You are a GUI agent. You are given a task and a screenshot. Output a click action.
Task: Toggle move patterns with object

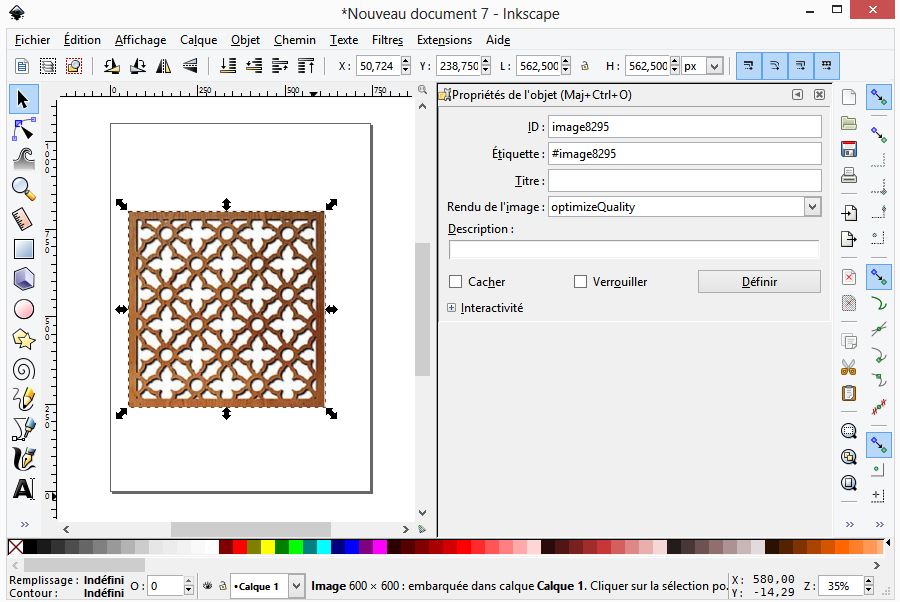point(827,66)
